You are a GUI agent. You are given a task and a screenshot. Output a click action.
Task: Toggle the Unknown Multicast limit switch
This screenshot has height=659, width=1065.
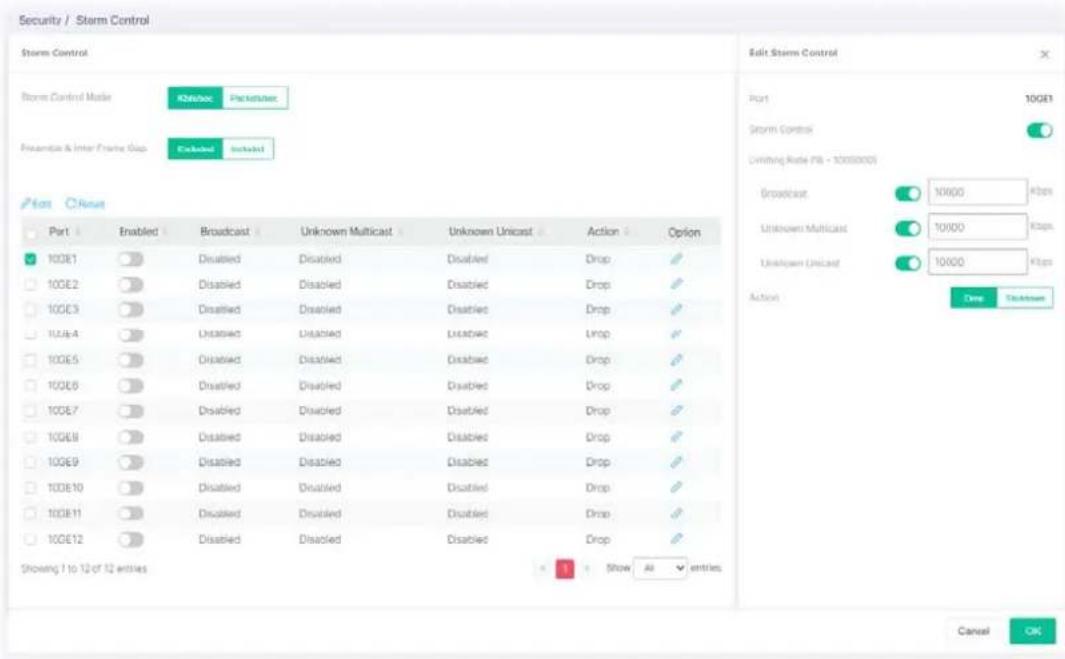(907, 228)
